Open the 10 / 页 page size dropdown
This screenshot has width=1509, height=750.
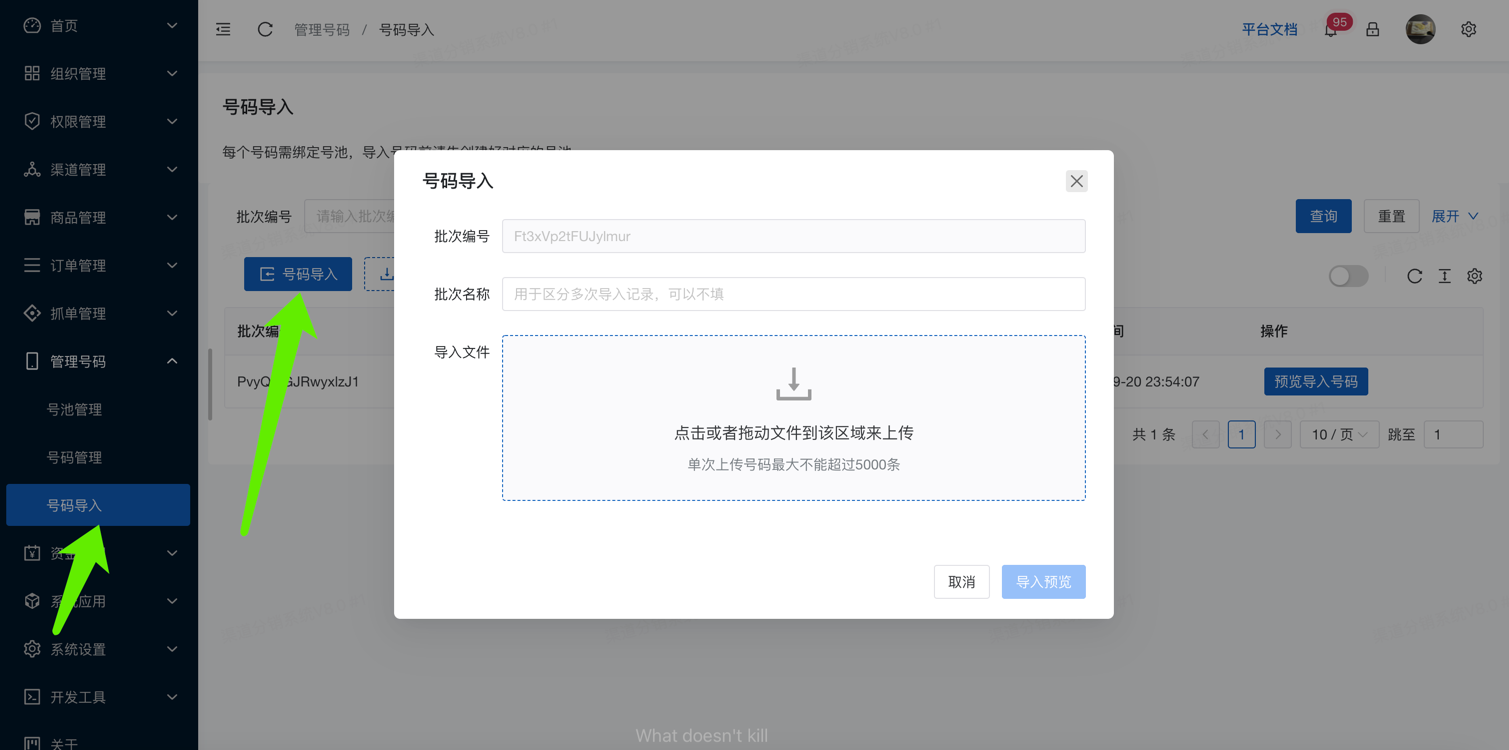pyautogui.click(x=1339, y=435)
